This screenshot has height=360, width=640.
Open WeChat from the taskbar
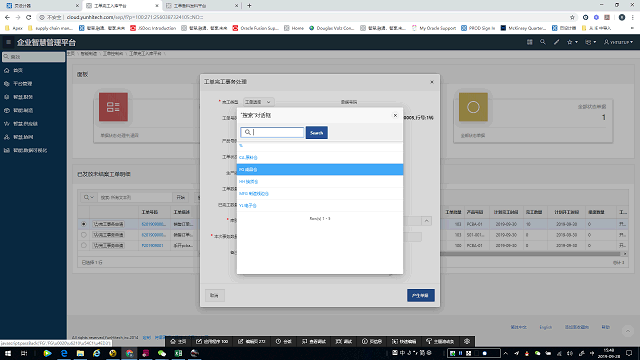coord(162,353)
